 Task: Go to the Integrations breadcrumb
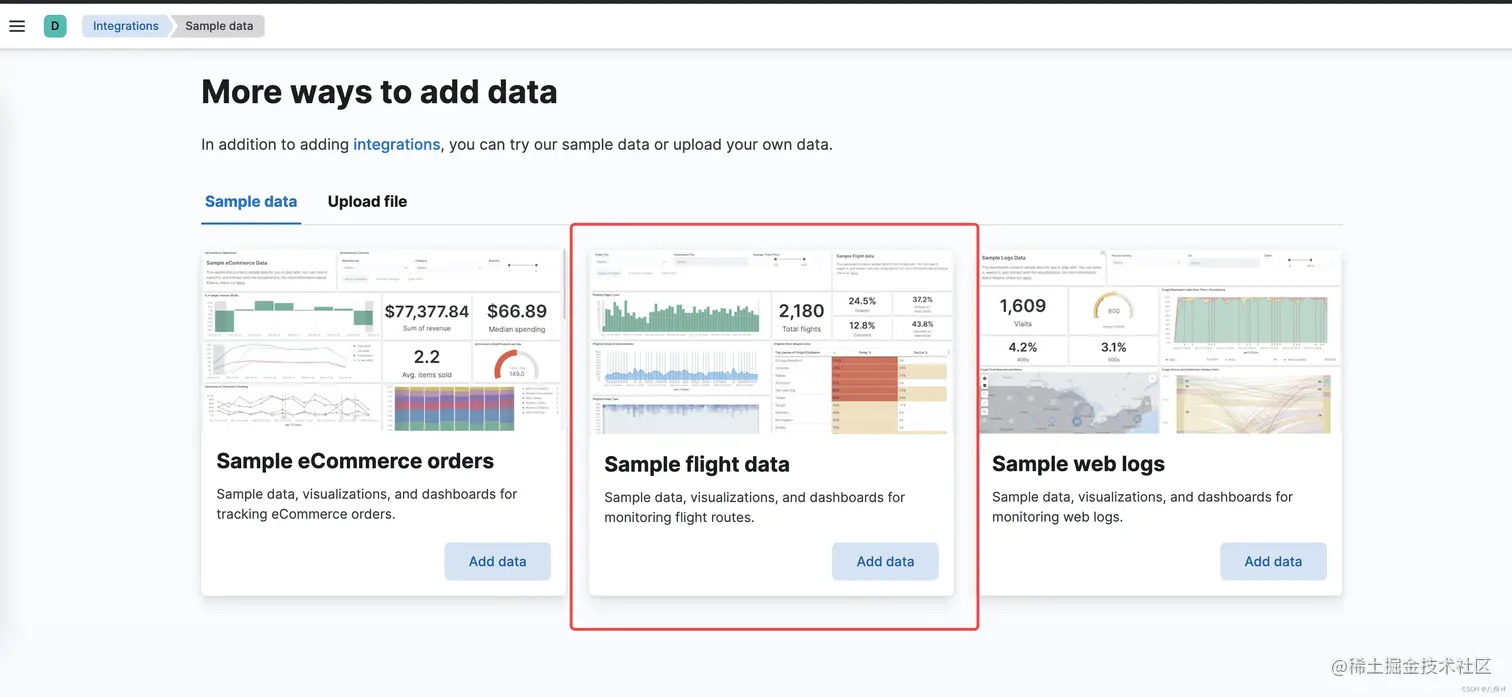(125, 26)
